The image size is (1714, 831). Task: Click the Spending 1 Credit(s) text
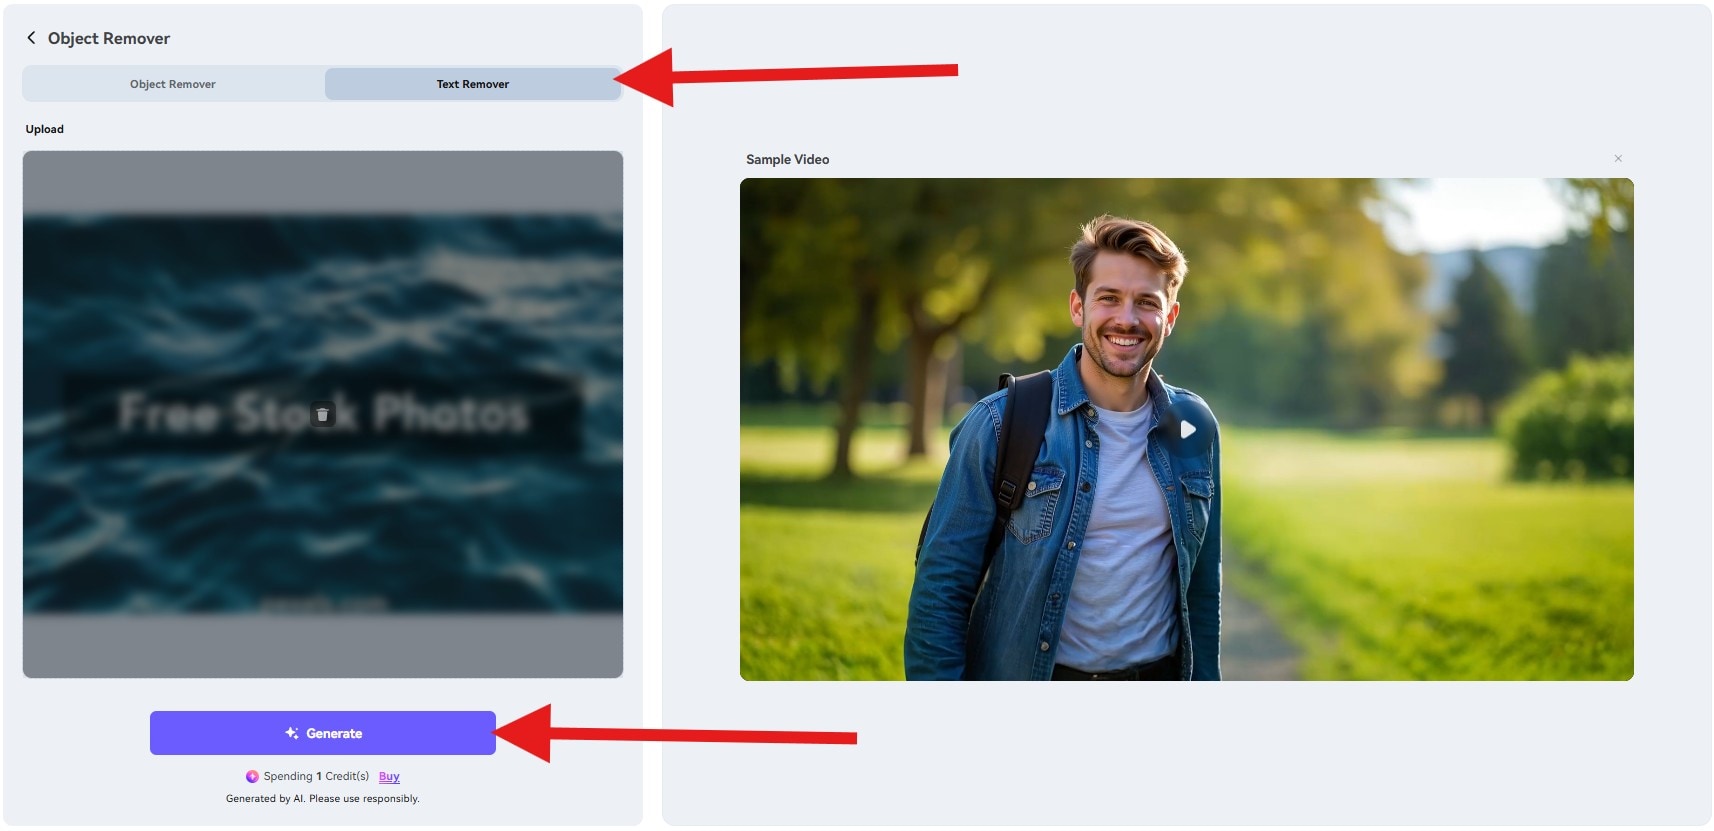pyautogui.click(x=316, y=777)
